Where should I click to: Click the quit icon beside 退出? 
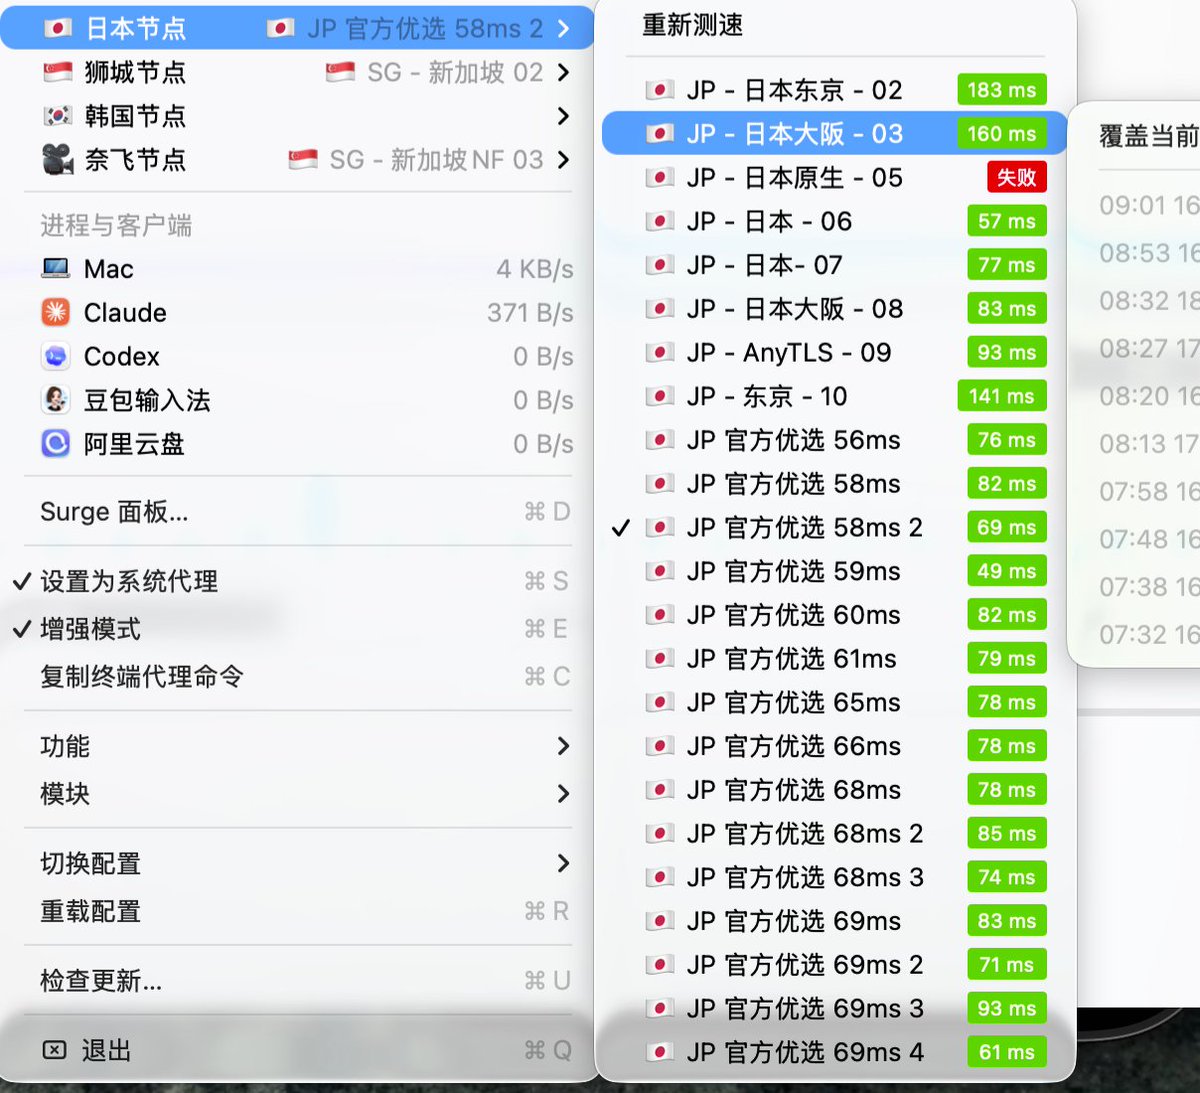click(x=55, y=1050)
